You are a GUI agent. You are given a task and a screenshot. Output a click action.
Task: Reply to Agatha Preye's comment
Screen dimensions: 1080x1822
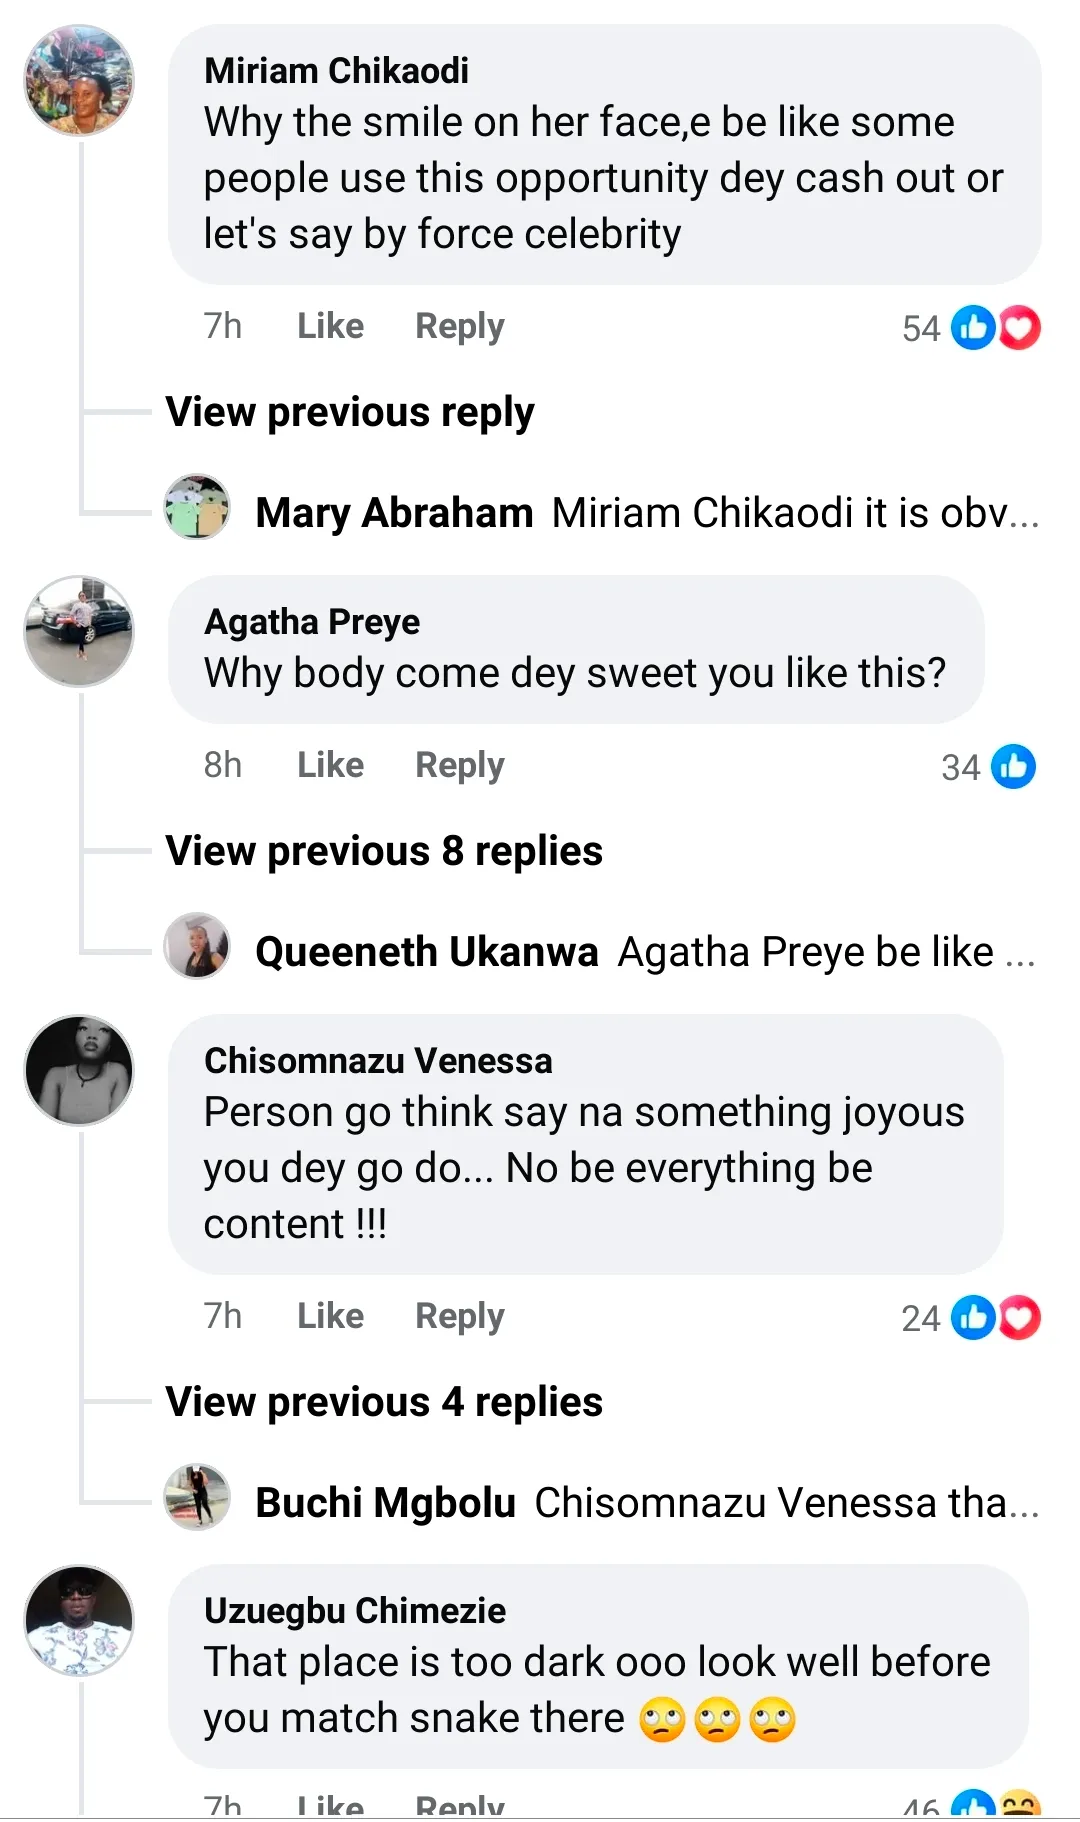459,765
